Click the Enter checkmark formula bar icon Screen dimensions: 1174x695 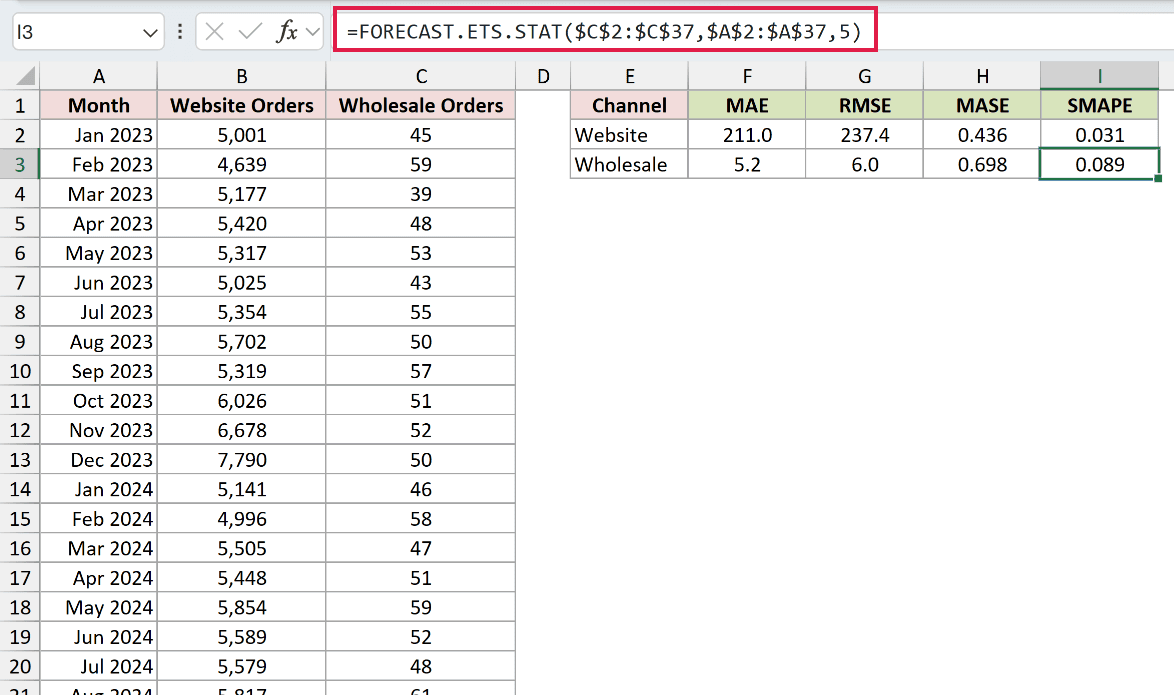pos(250,31)
